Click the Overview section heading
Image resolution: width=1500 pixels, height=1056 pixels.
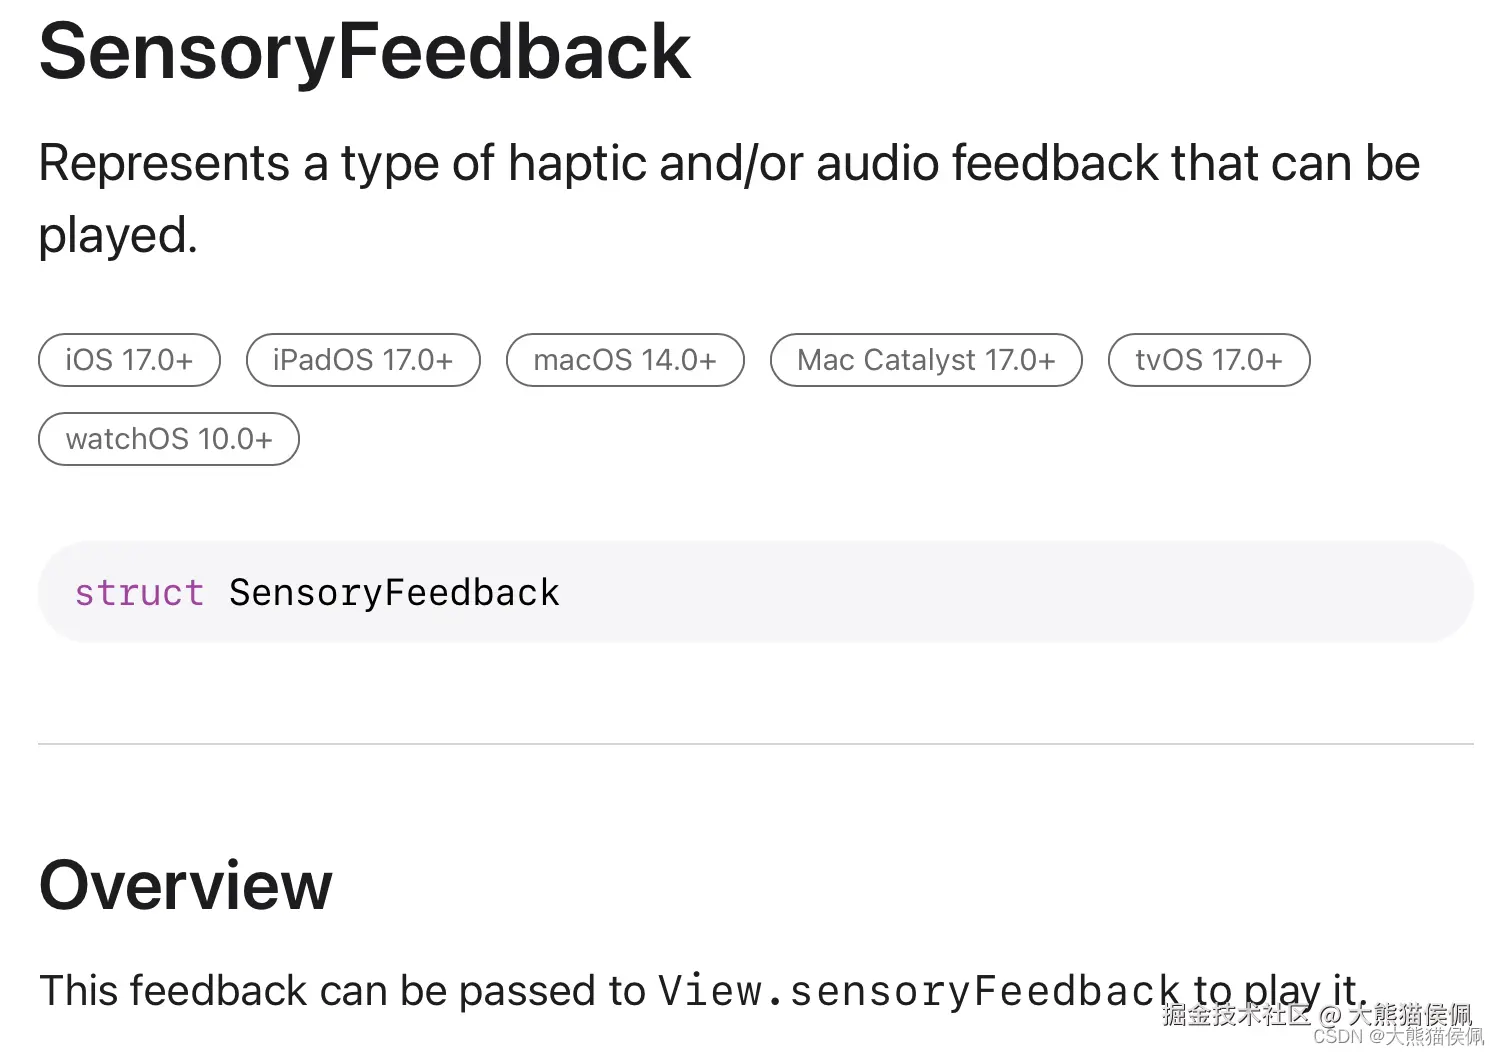coord(186,886)
